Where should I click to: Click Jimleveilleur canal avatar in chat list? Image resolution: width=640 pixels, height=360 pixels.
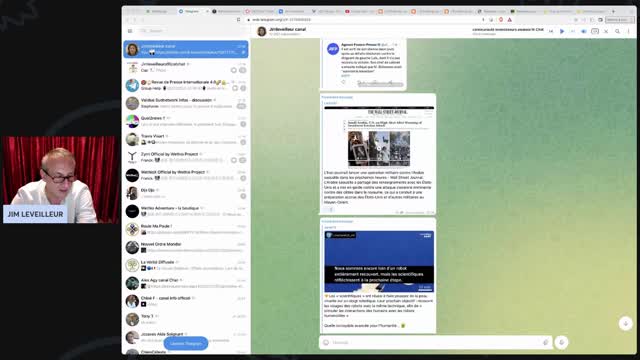click(x=132, y=49)
